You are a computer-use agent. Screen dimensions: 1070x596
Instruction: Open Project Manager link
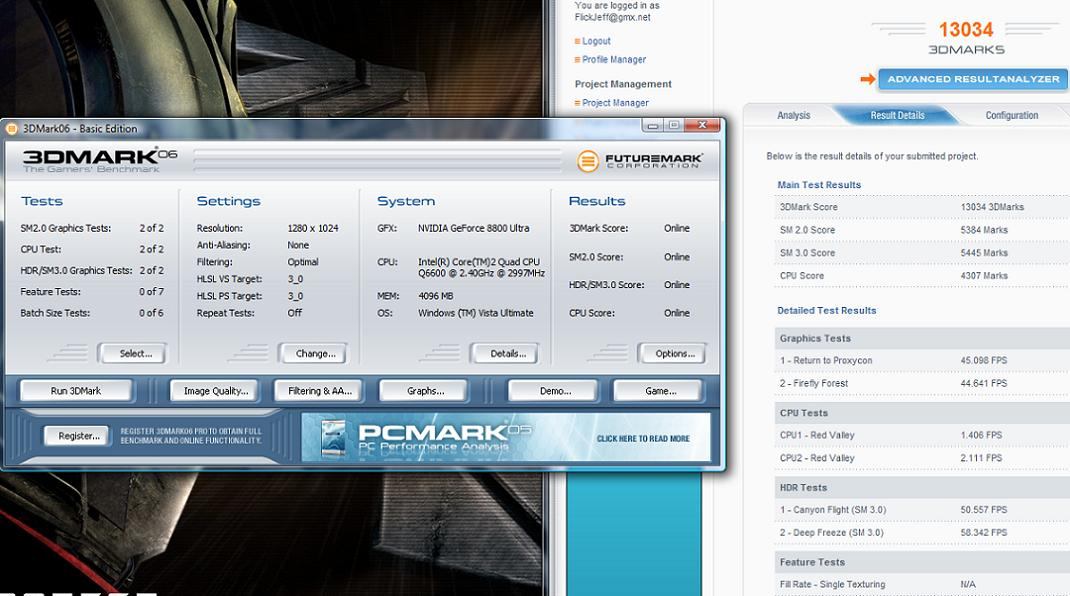(x=615, y=102)
